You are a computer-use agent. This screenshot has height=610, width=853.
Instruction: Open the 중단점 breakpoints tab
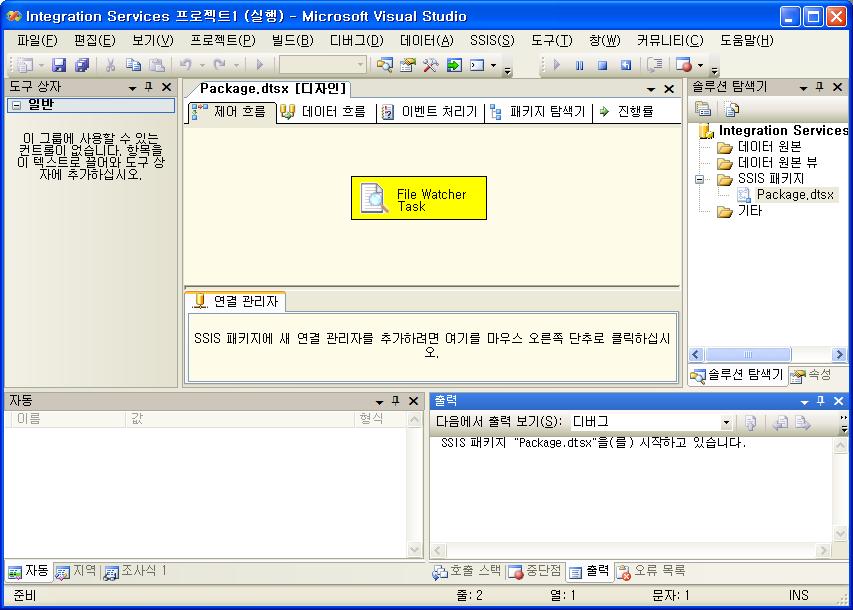(x=534, y=571)
